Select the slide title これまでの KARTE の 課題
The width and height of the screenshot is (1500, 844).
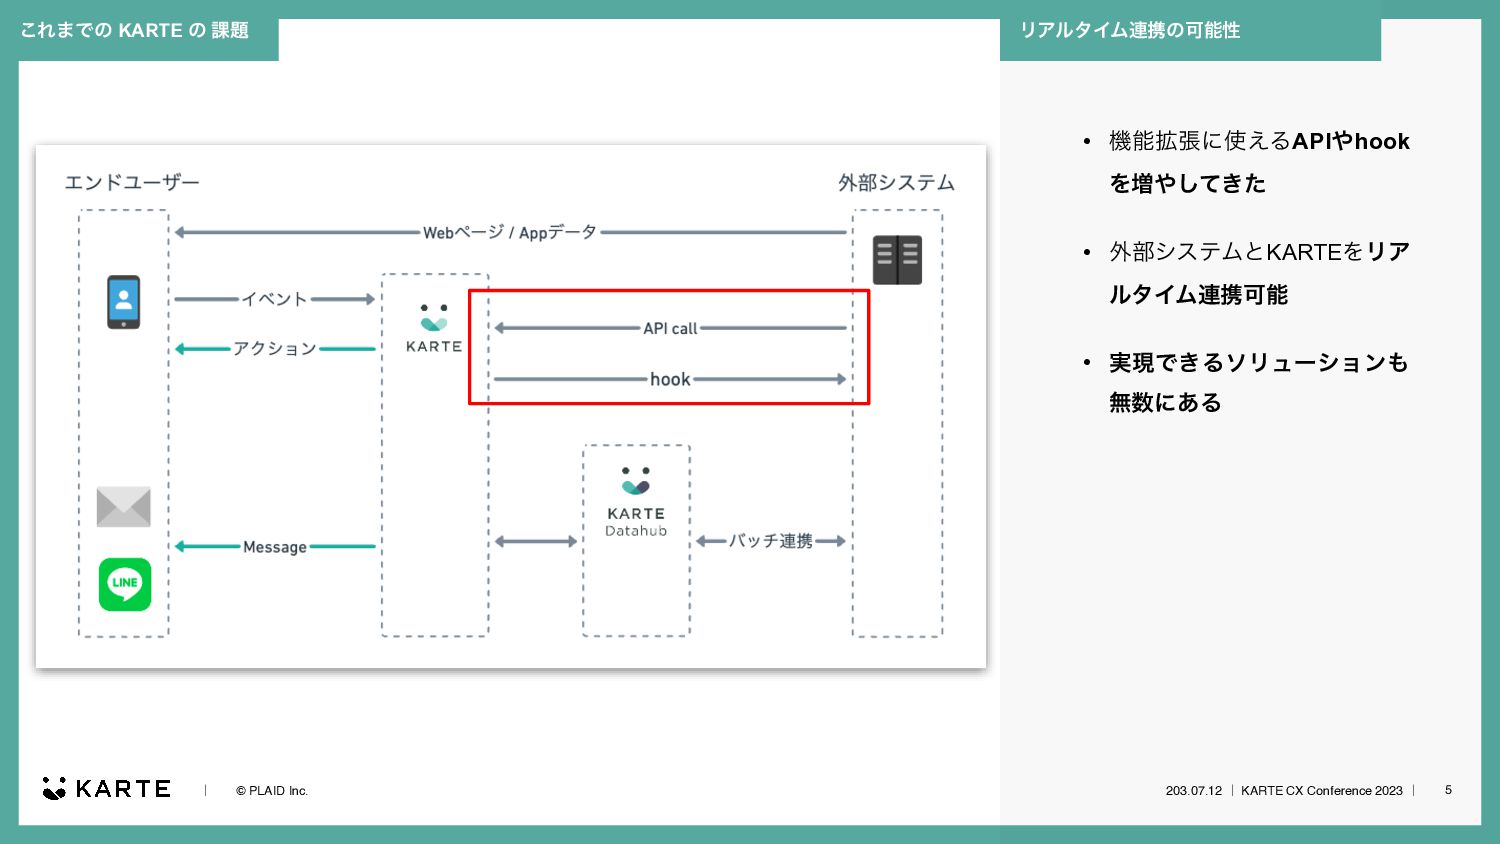pos(134,30)
